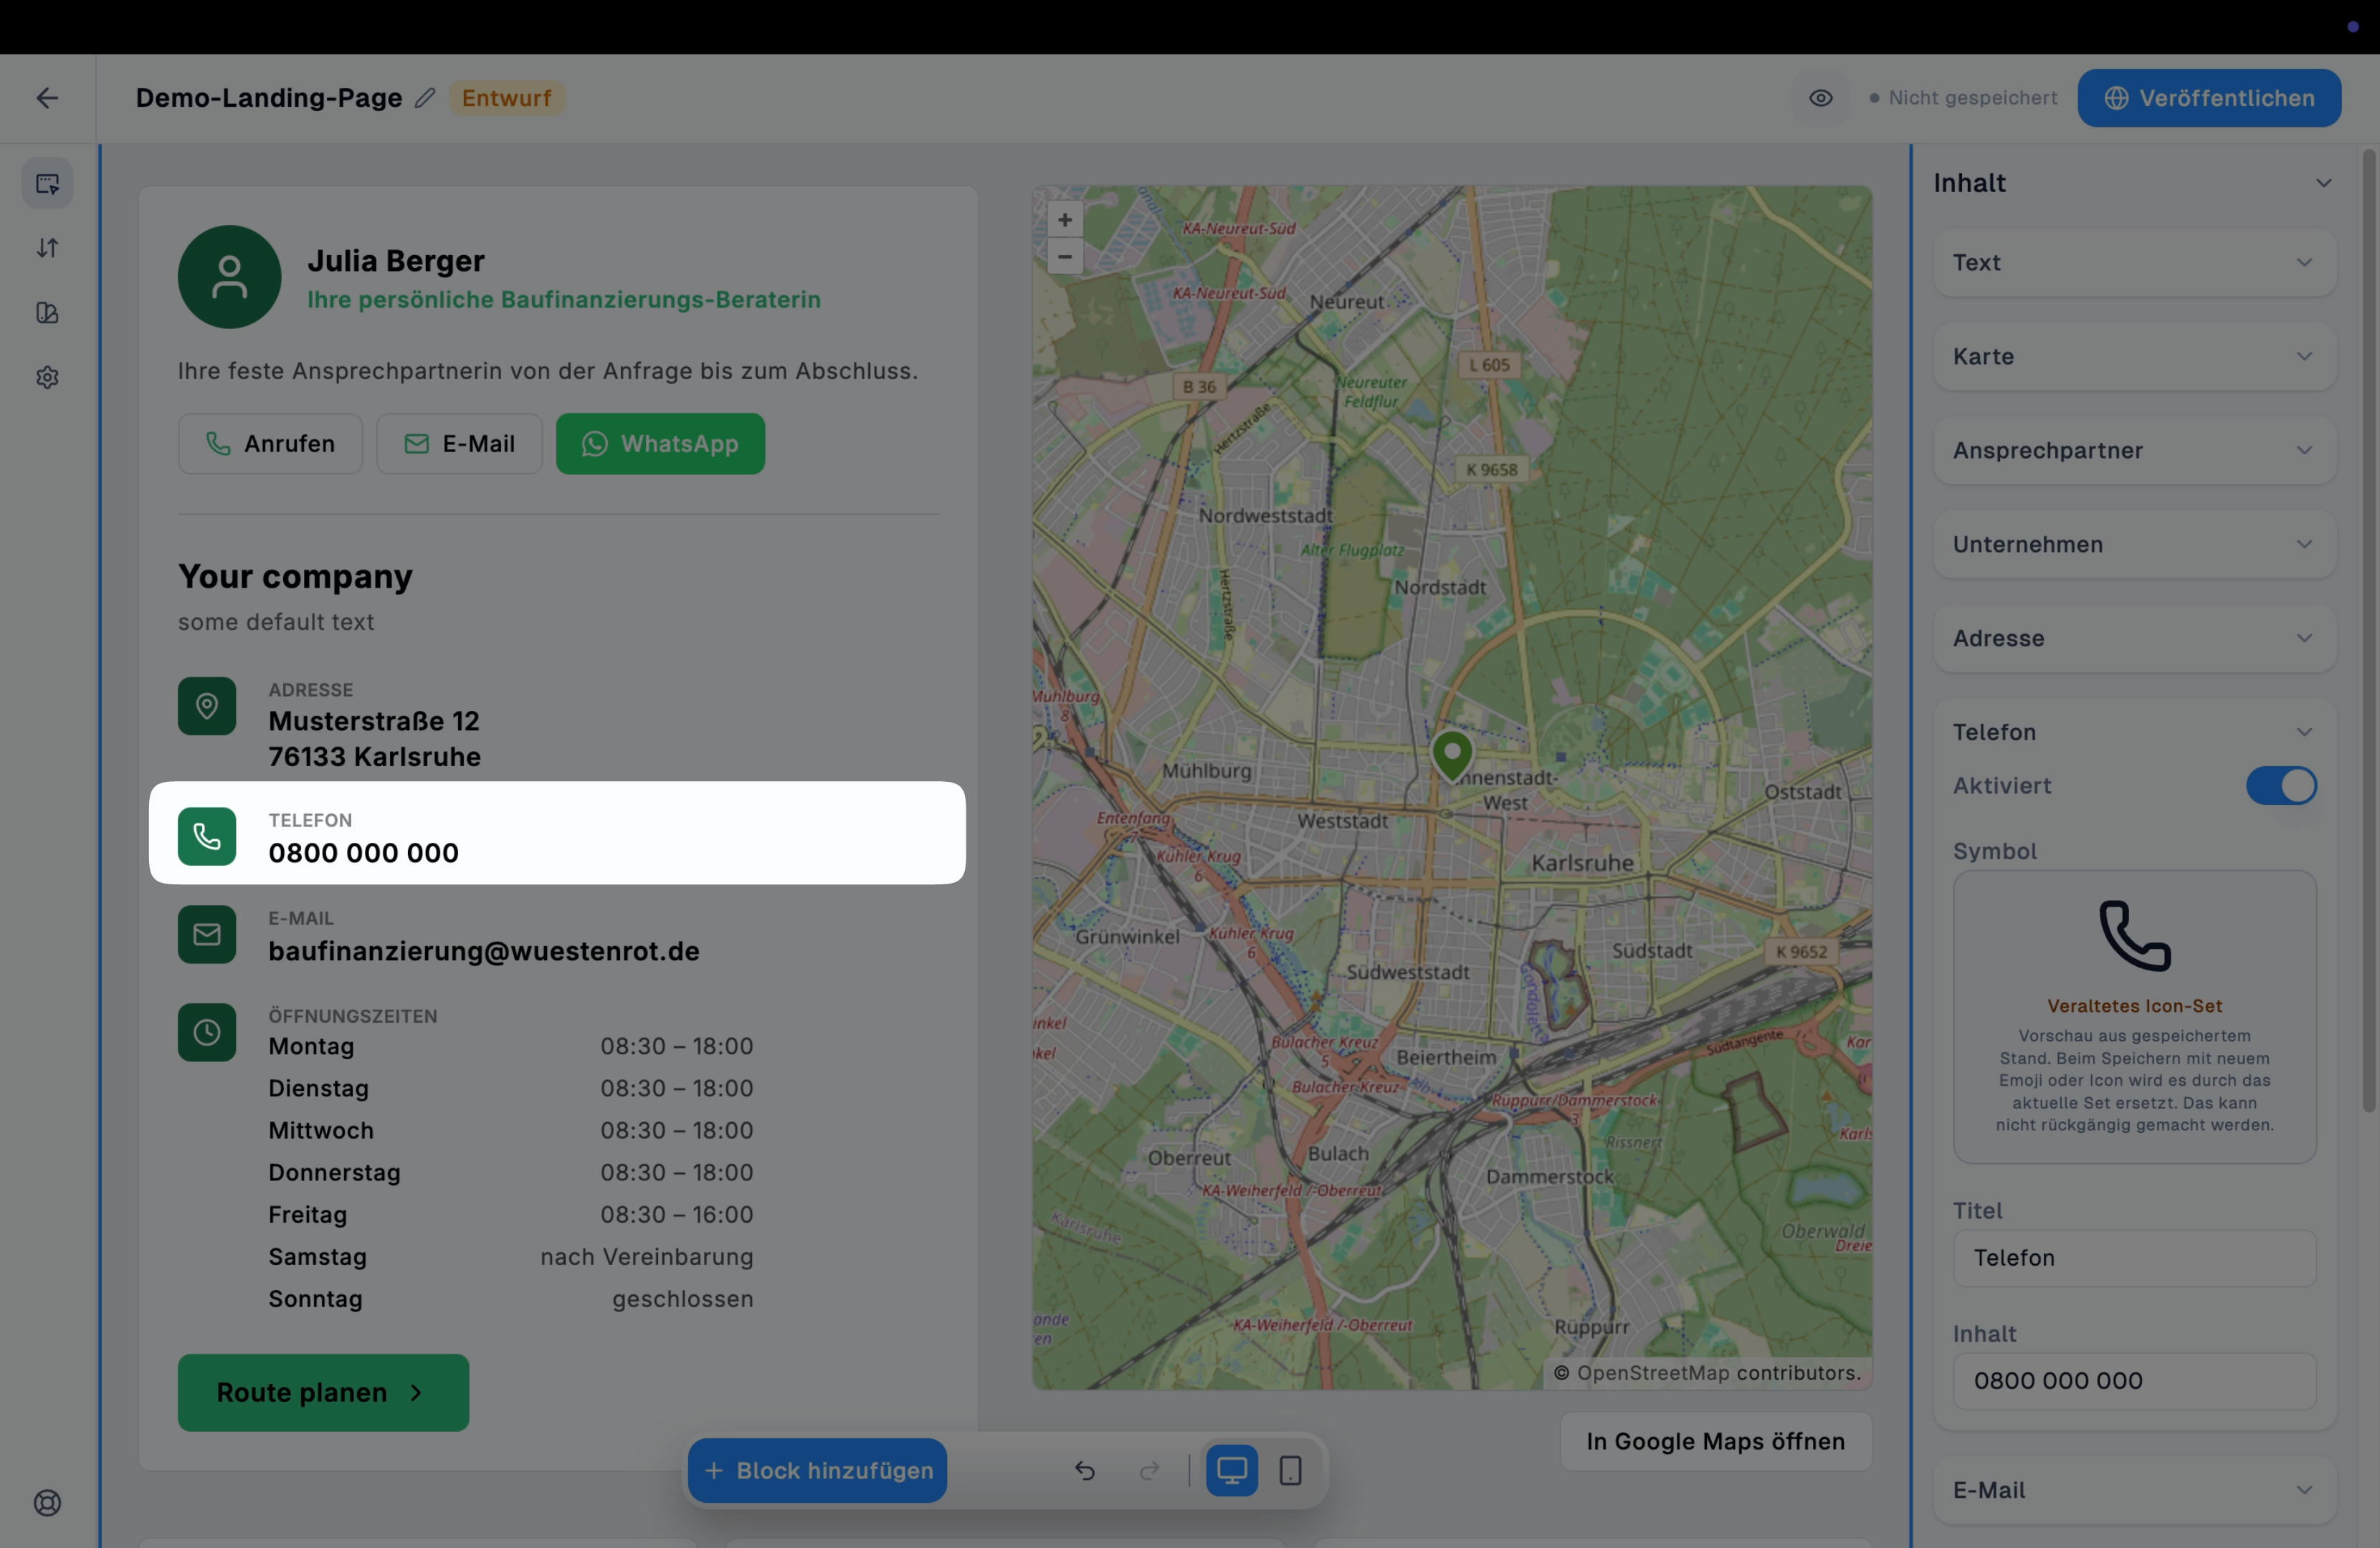Screen dimensions: 2380x1548
Task: Open the OpenStreetMap attribution link
Action: (x=1653, y=1374)
